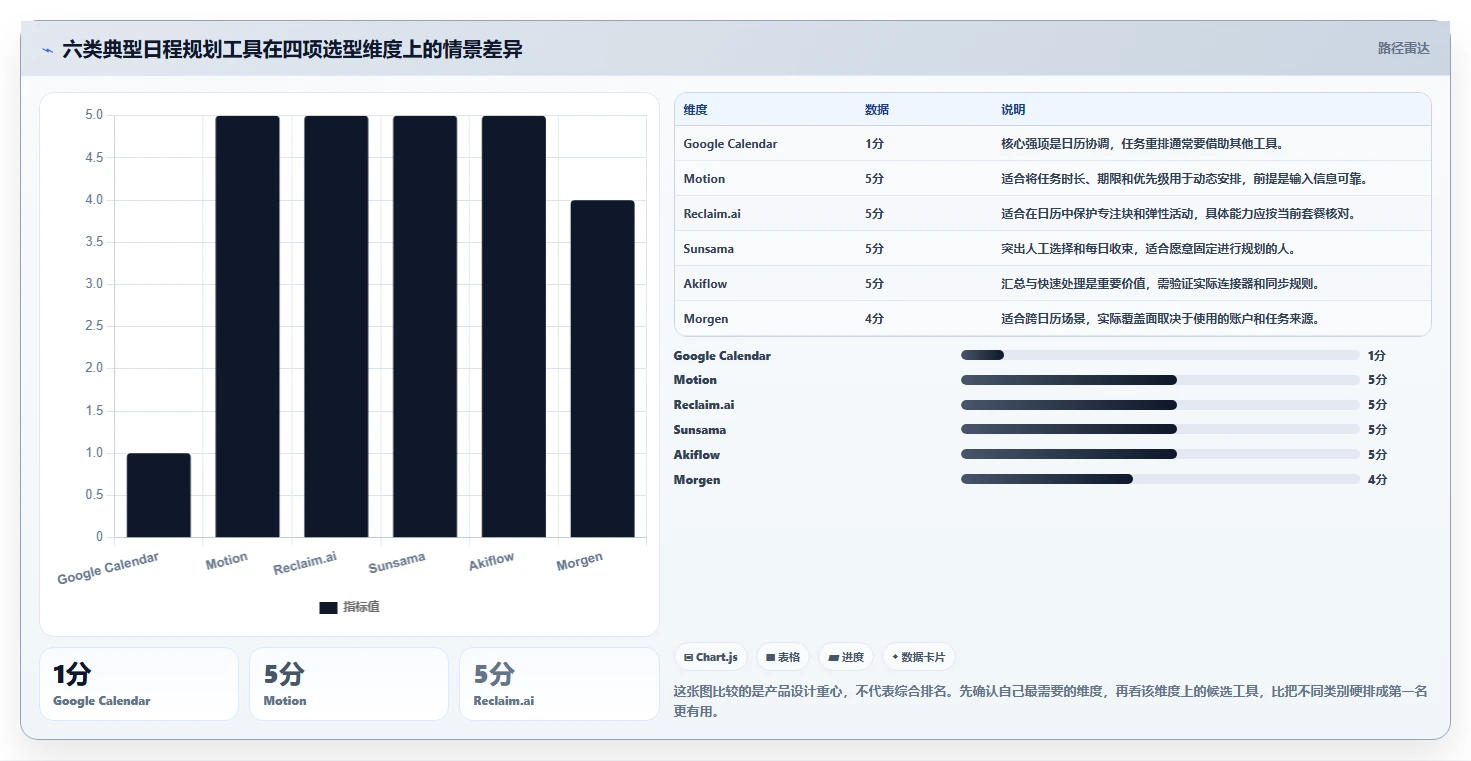Click the 1分 value at the end of Google Calendar's progress bar
The width and height of the screenshot is (1471, 761).
(1377, 355)
